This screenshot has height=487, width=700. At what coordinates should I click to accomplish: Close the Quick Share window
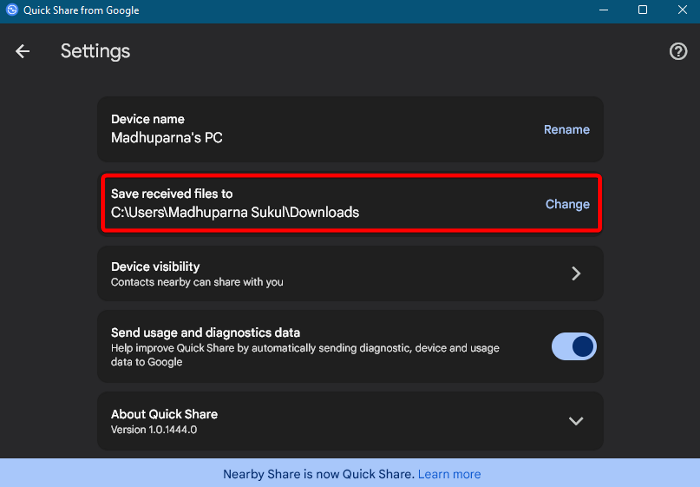[682, 10]
